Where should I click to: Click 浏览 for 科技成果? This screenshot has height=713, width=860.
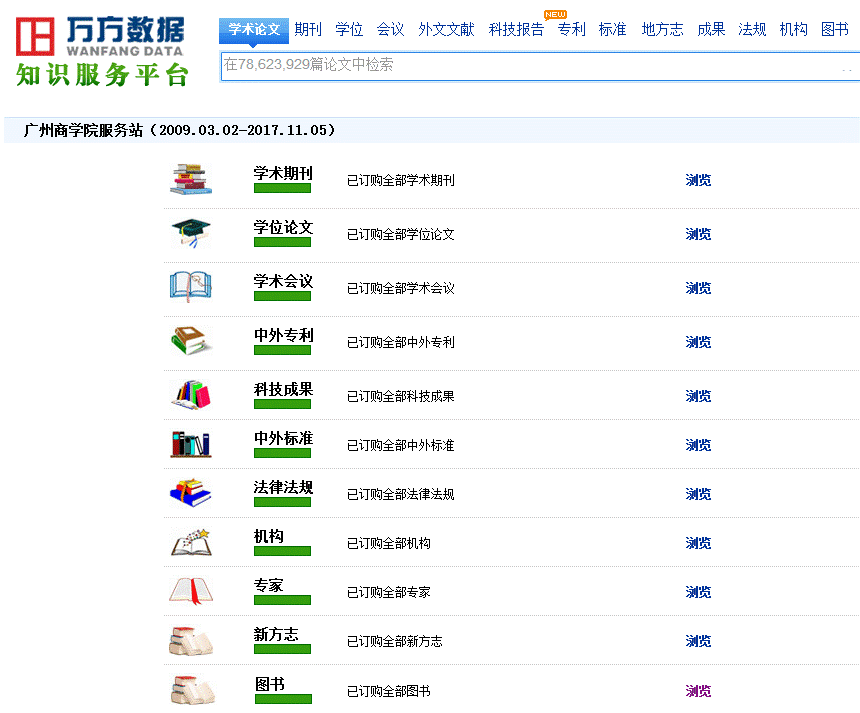[x=698, y=396]
